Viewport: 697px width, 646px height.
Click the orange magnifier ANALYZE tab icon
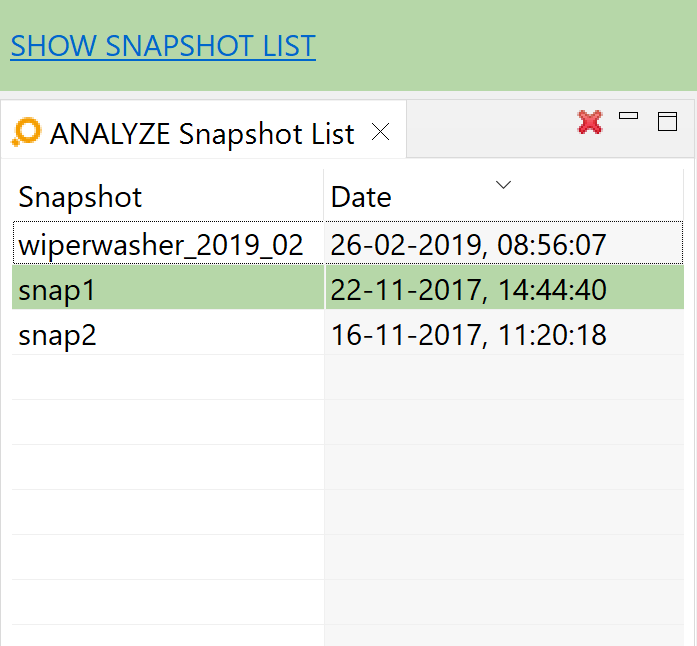[26, 132]
